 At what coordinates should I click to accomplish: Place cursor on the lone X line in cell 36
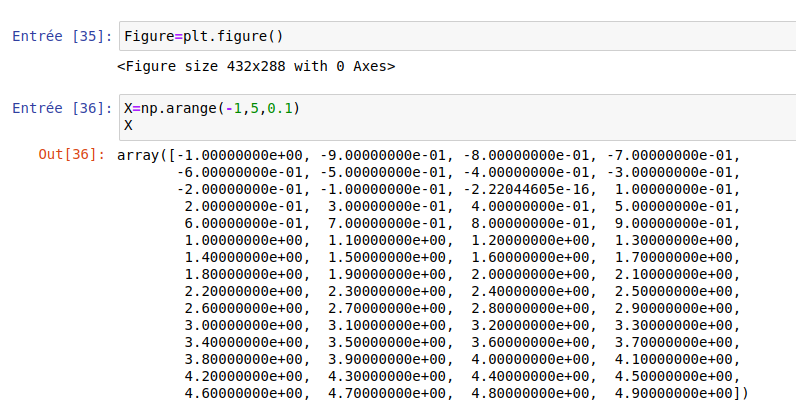(129, 125)
